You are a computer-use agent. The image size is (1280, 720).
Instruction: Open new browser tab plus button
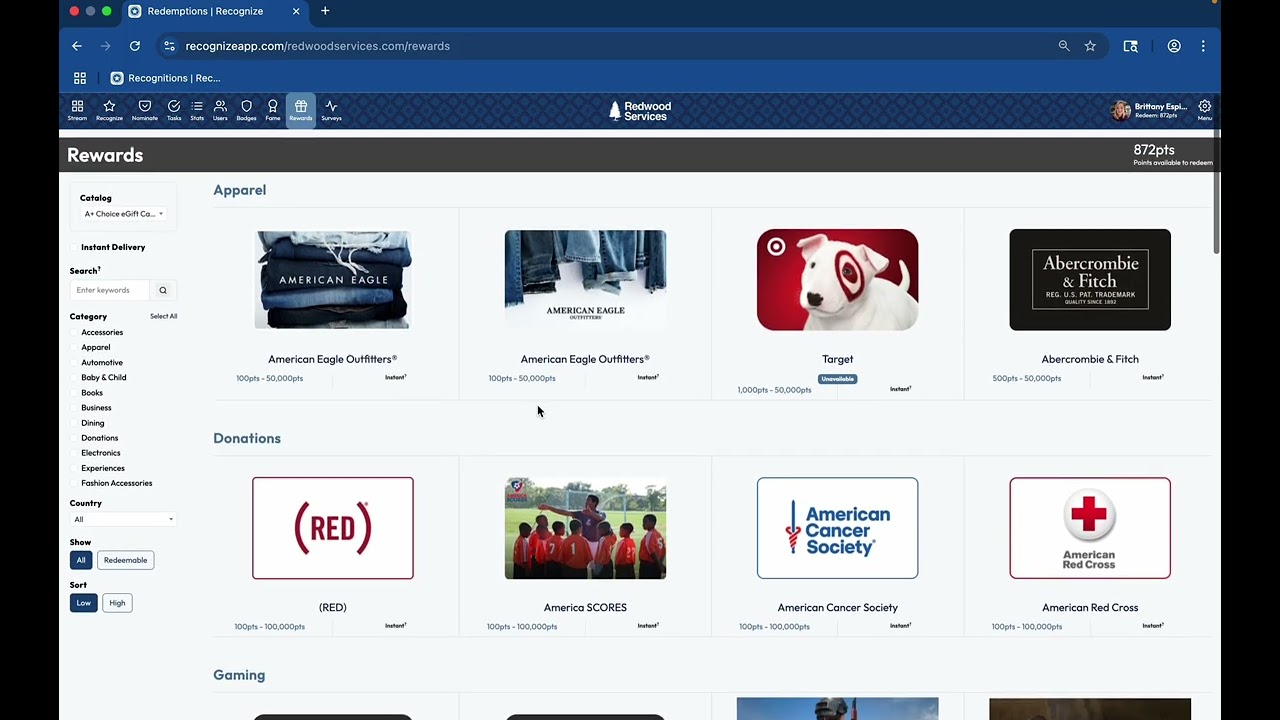point(325,11)
